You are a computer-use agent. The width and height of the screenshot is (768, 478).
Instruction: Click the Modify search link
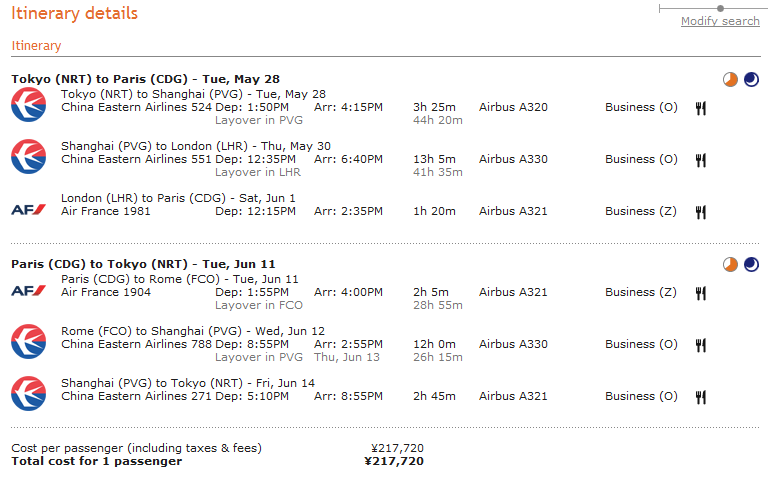coord(720,22)
